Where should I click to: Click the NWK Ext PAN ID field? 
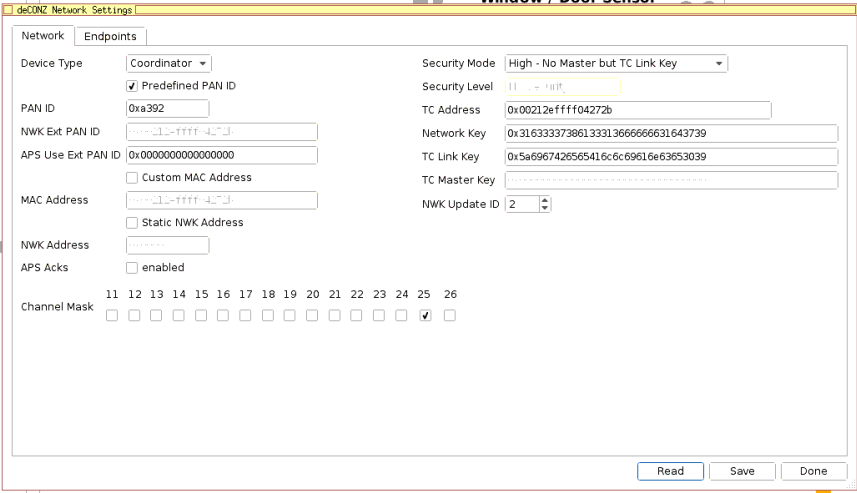[x=222, y=132]
